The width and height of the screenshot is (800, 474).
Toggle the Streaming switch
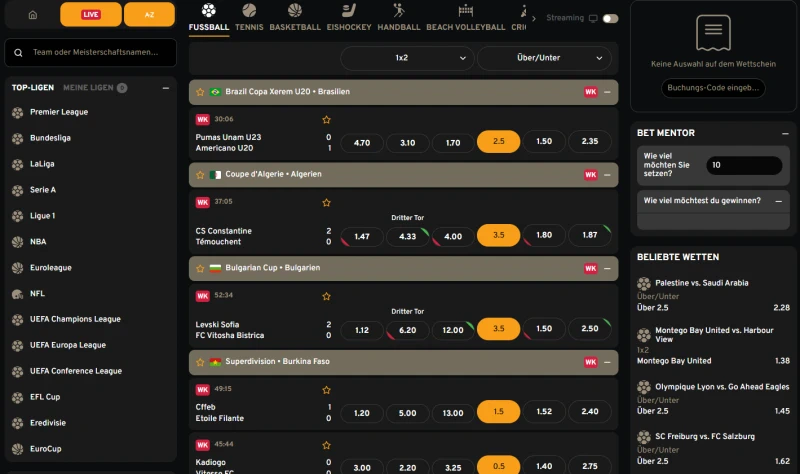point(610,18)
